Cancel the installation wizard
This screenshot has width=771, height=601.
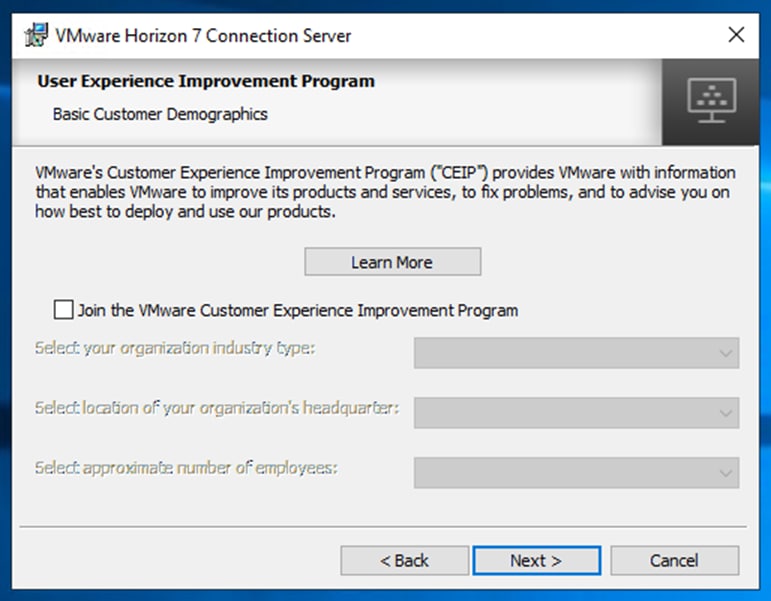(x=674, y=560)
